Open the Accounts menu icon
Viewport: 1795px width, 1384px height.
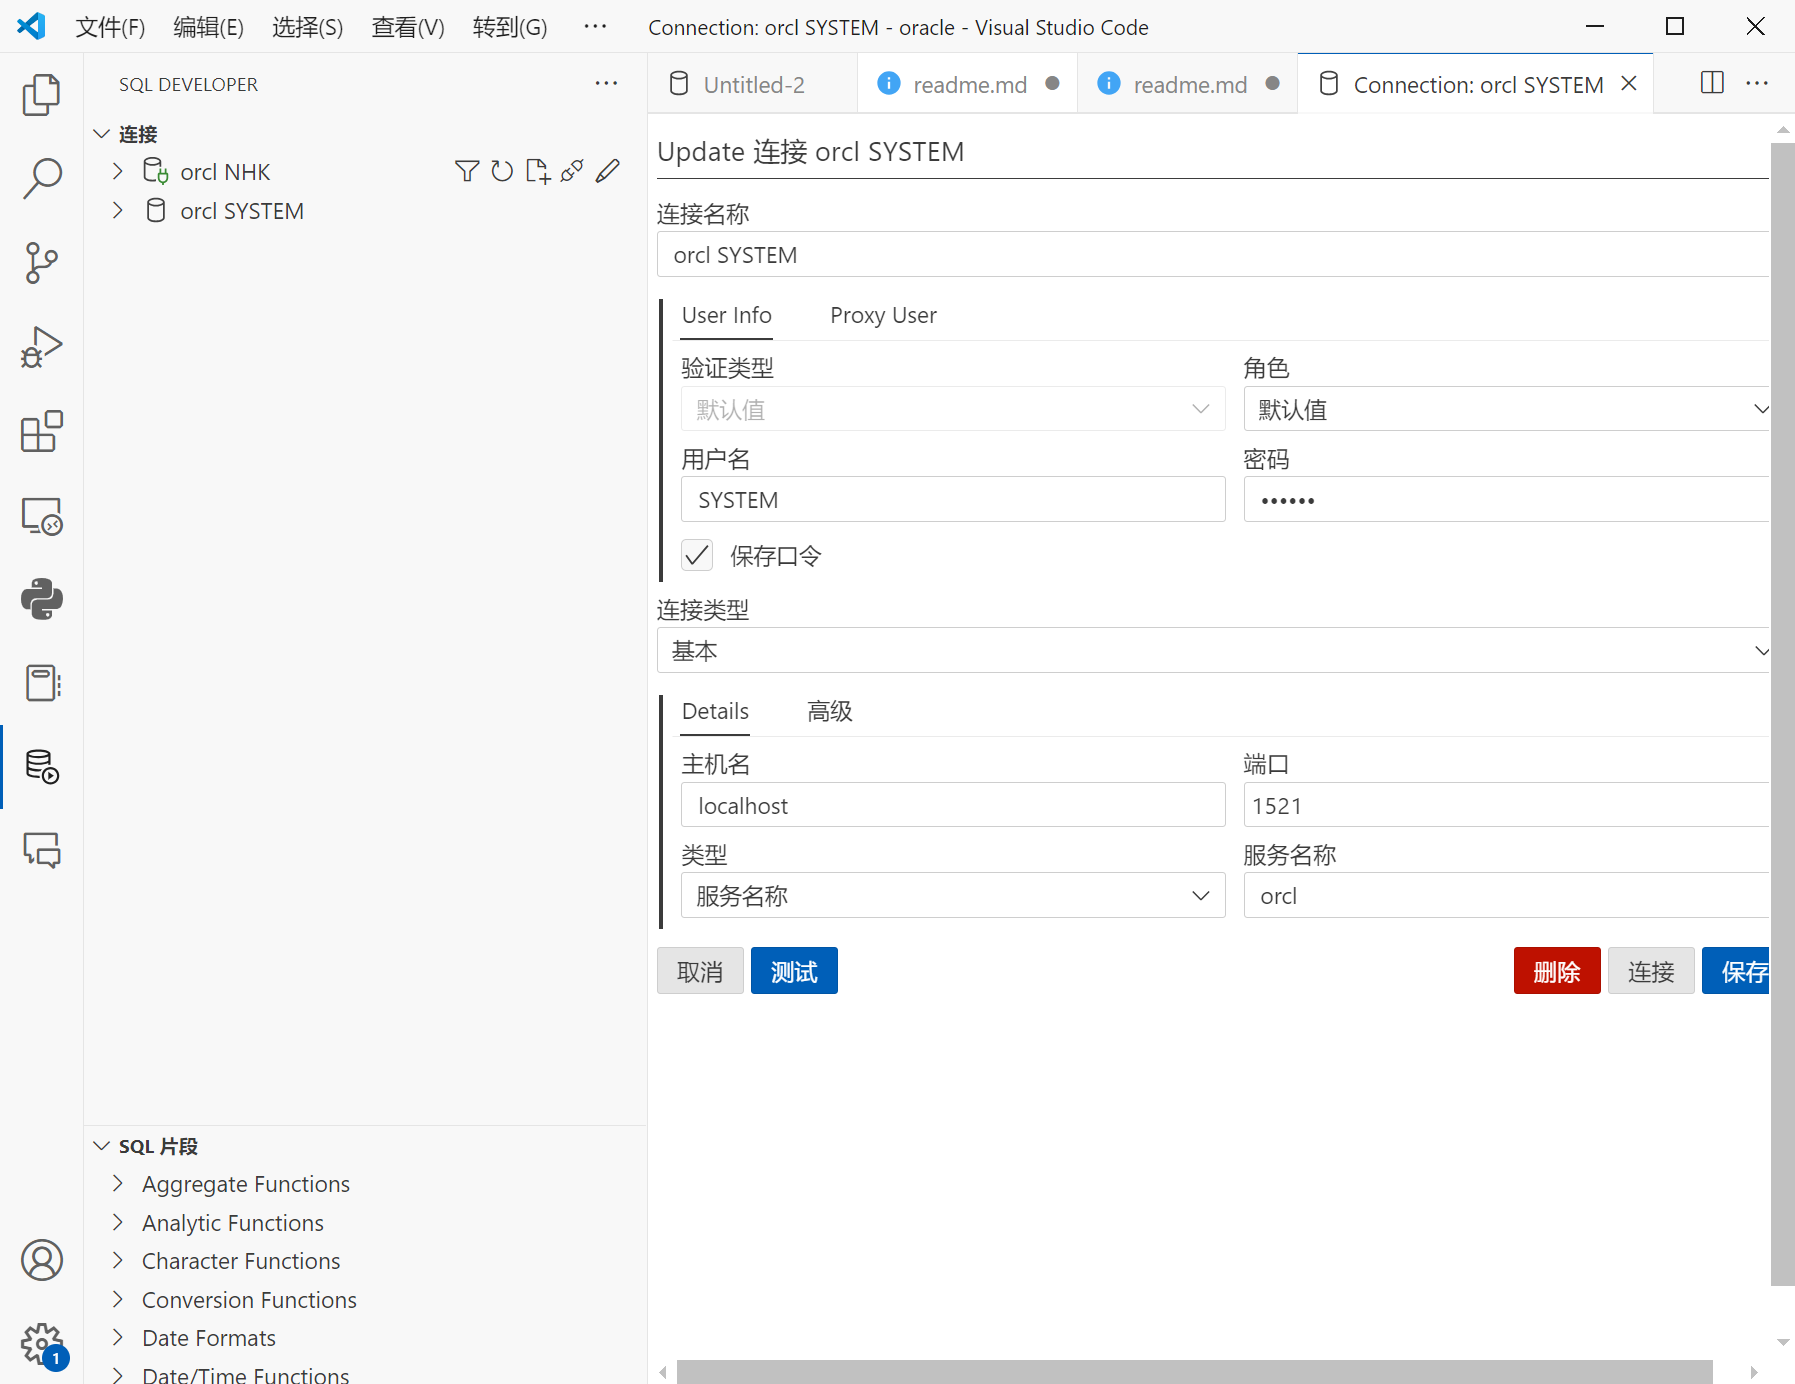[41, 1260]
